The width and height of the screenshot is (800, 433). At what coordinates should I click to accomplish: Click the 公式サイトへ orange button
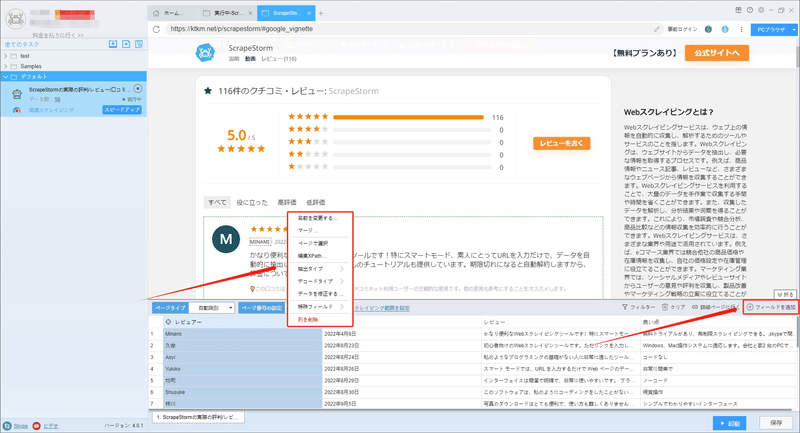click(x=717, y=53)
